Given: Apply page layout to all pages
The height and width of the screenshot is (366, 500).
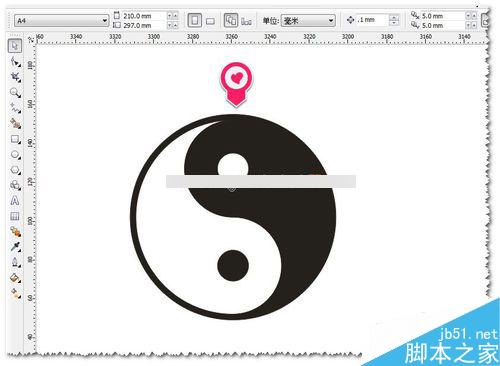Looking at the screenshot, I should pos(231,21).
